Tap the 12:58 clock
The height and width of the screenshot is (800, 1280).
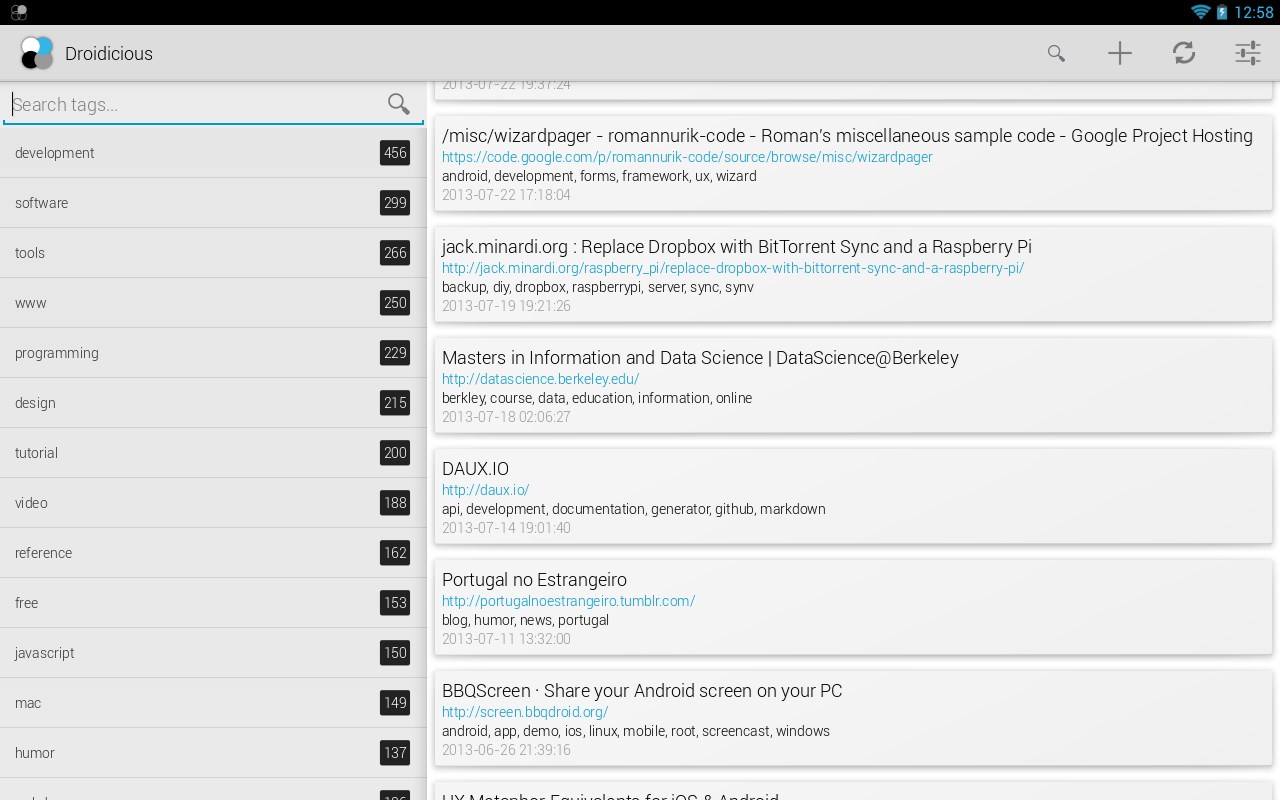point(1254,12)
